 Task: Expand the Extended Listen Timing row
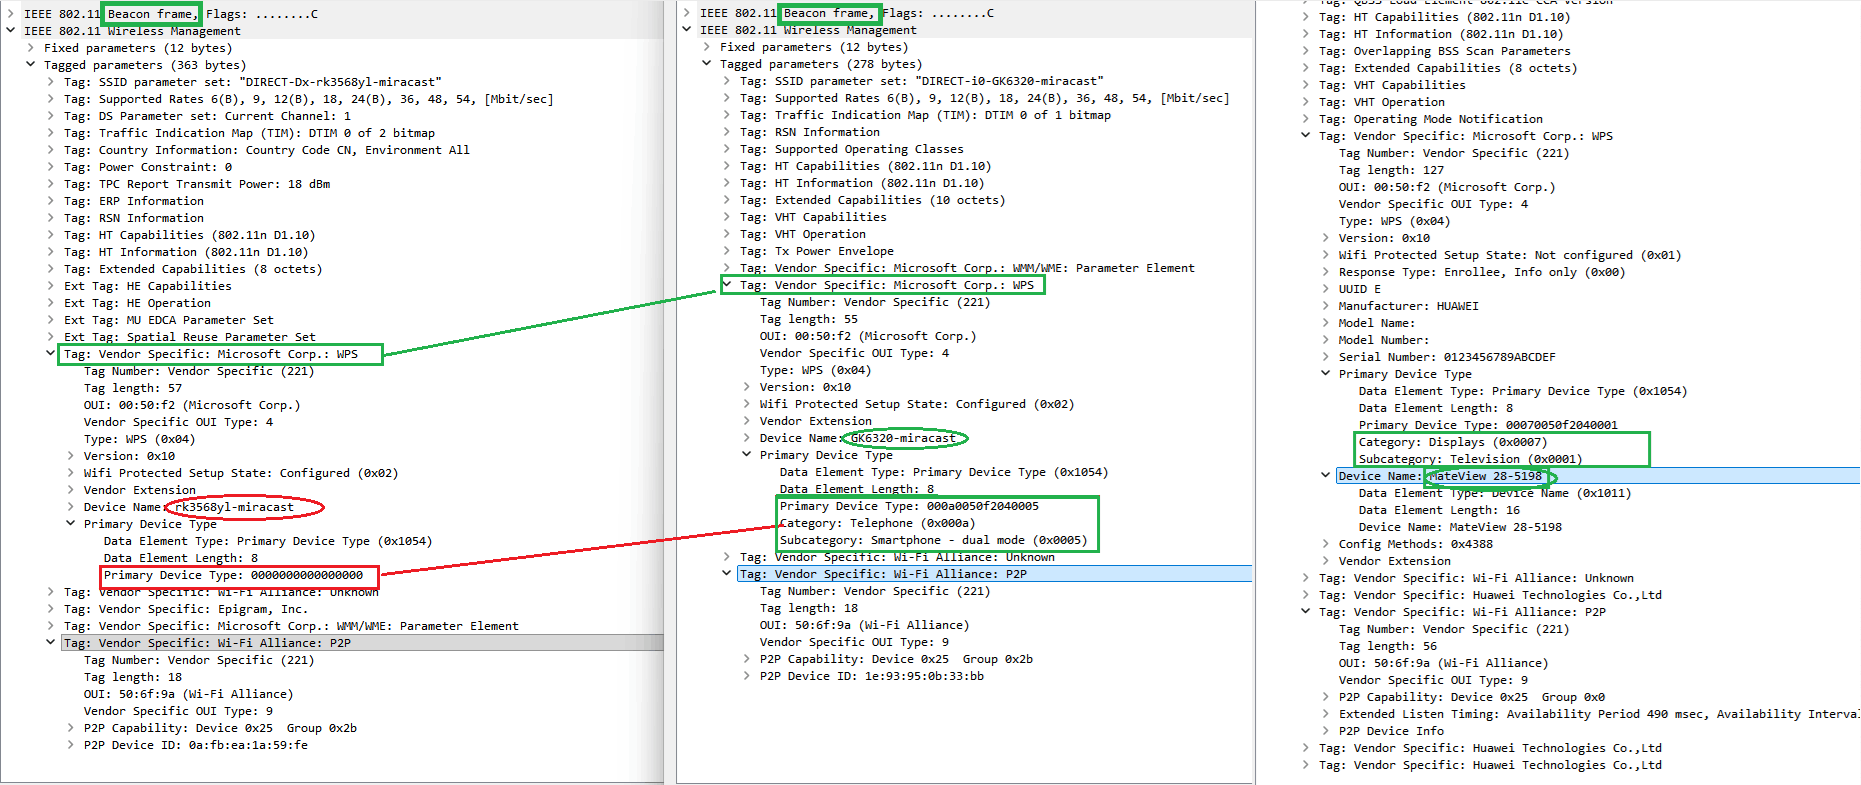pyautogui.click(x=1326, y=714)
